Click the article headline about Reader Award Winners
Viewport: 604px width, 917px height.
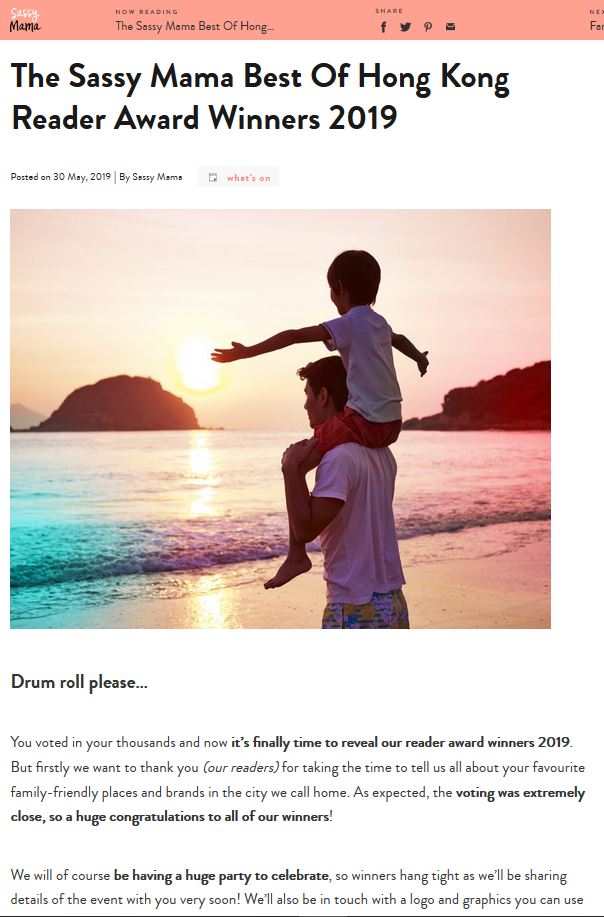click(x=260, y=97)
